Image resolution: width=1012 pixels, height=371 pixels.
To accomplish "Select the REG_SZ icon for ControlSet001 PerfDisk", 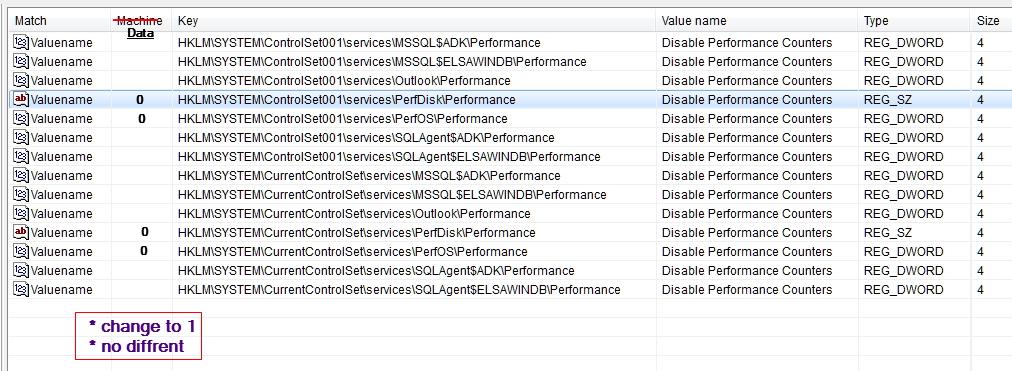I will (21, 100).
